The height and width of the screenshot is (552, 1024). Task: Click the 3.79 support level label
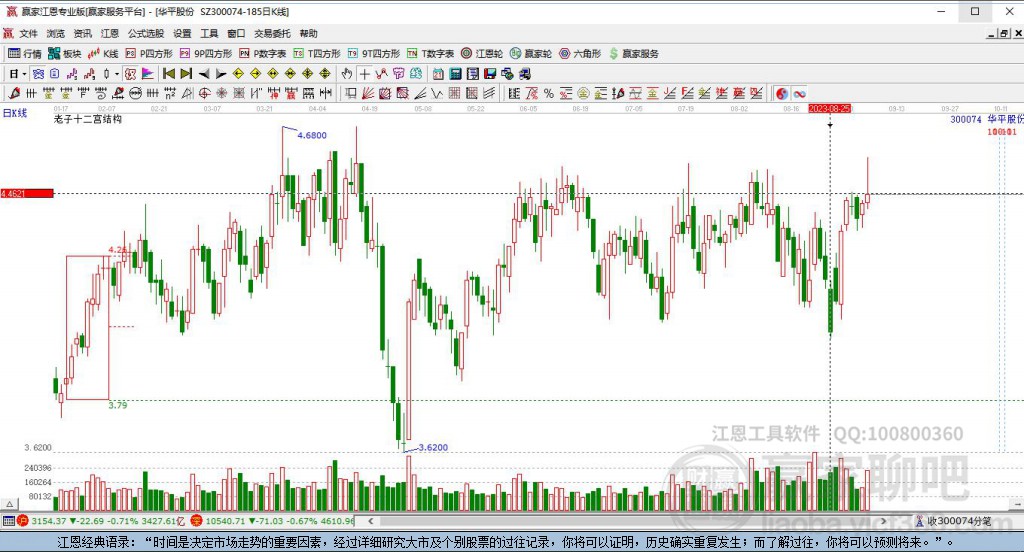tap(118, 405)
